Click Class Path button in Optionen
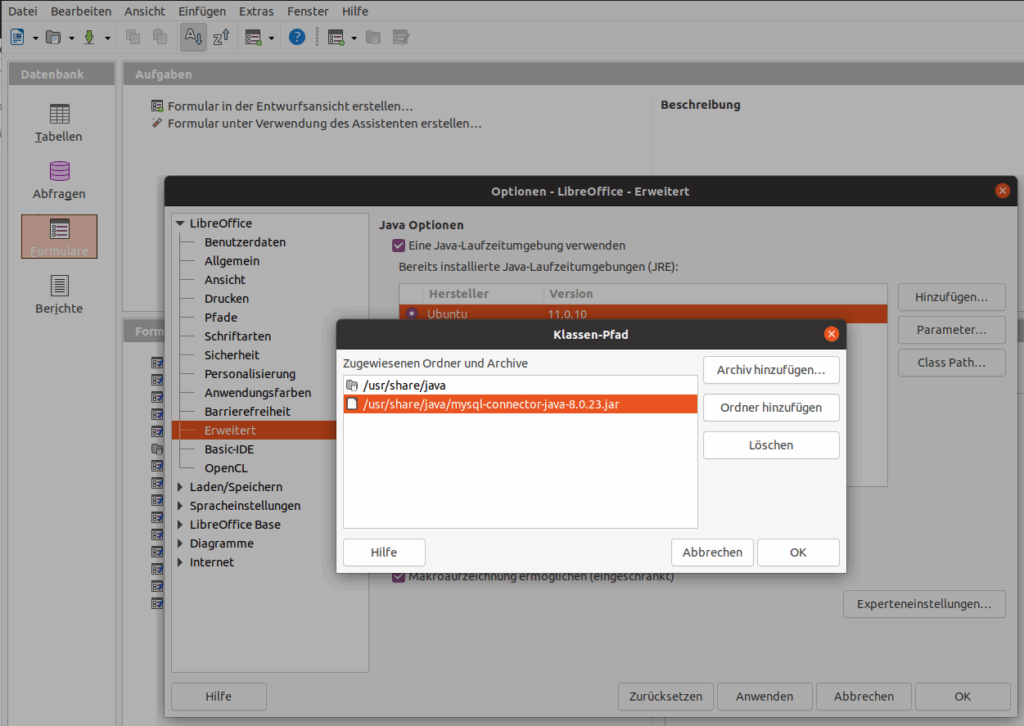This screenshot has width=1024, height=726. pos(952,362)
